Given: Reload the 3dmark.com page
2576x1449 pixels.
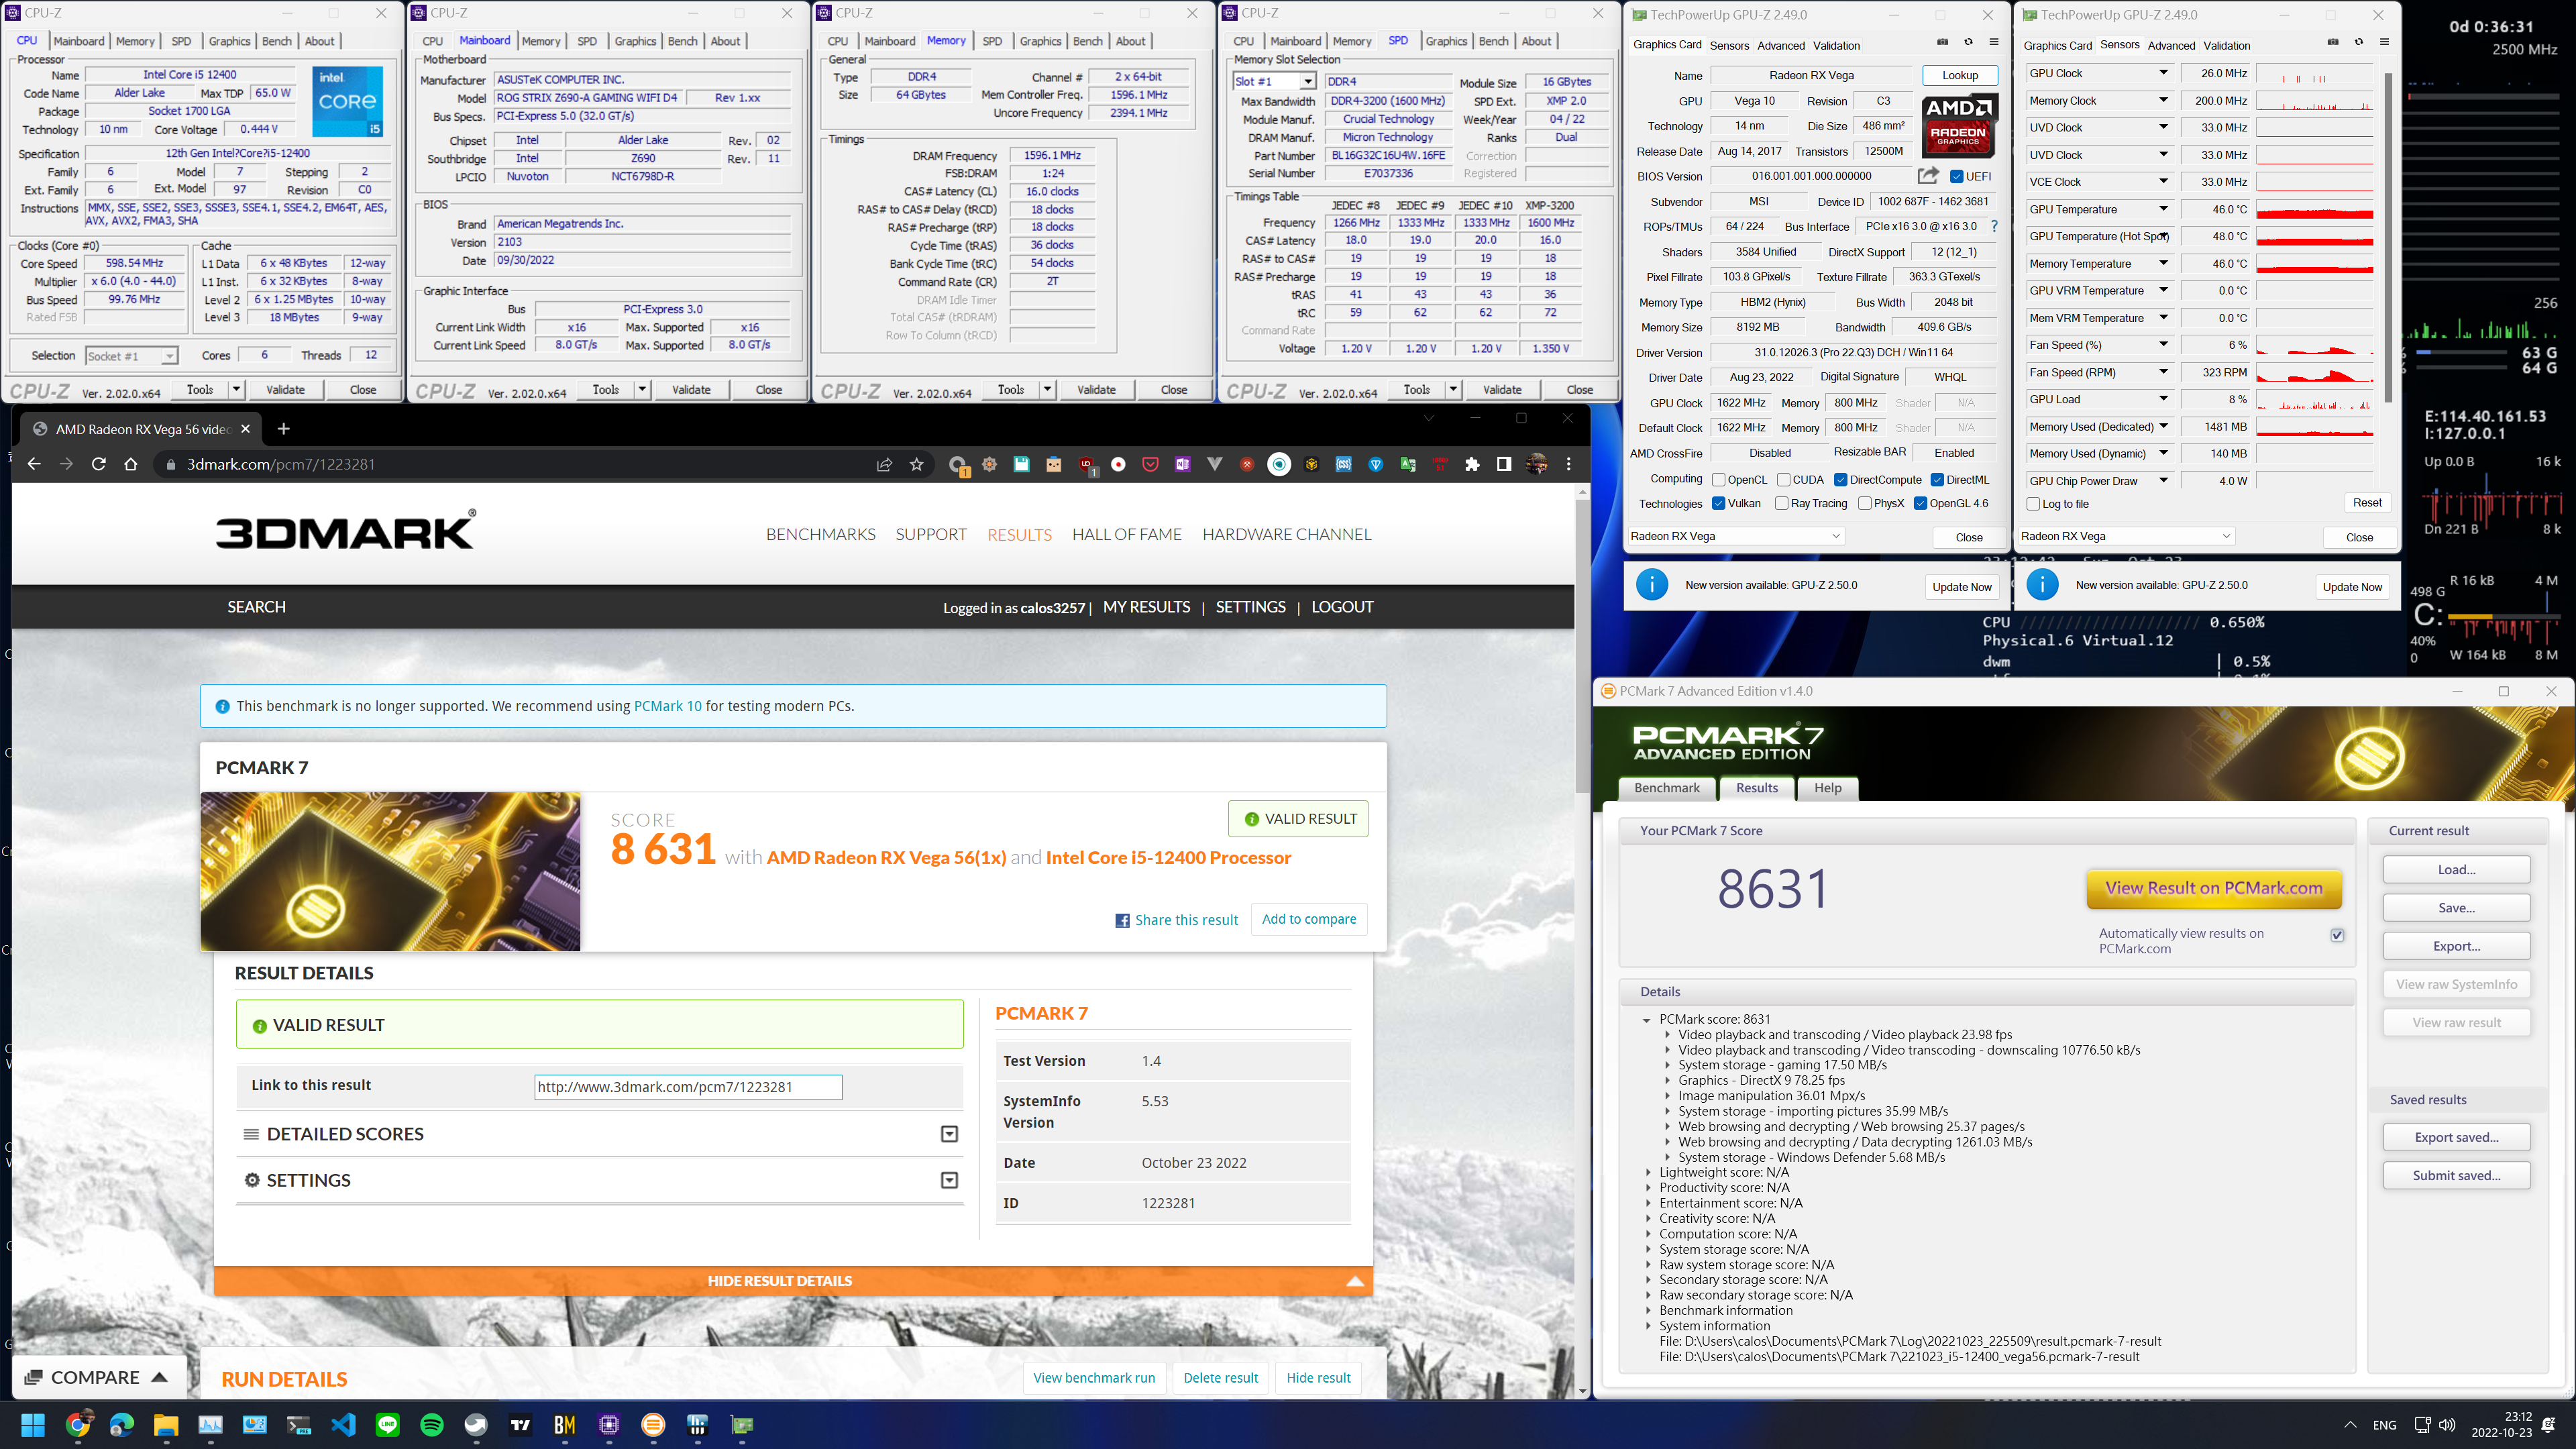Looking at the screenshot, I should pos(98,464).
